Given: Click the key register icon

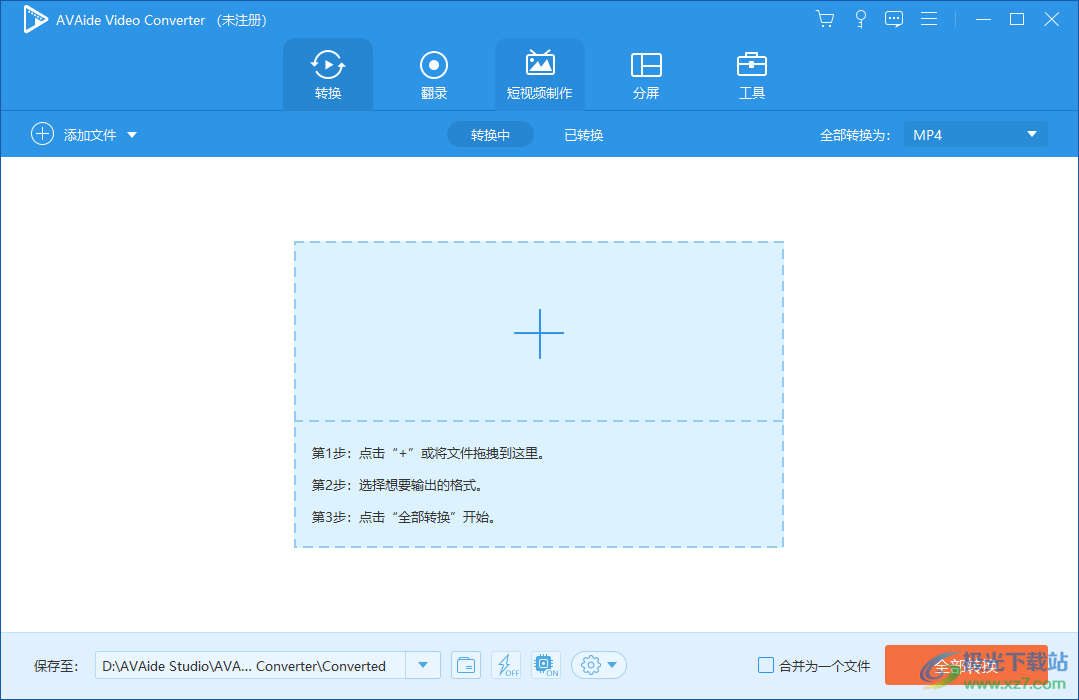Looking at the screenshot, I should [x=860, y=19].
